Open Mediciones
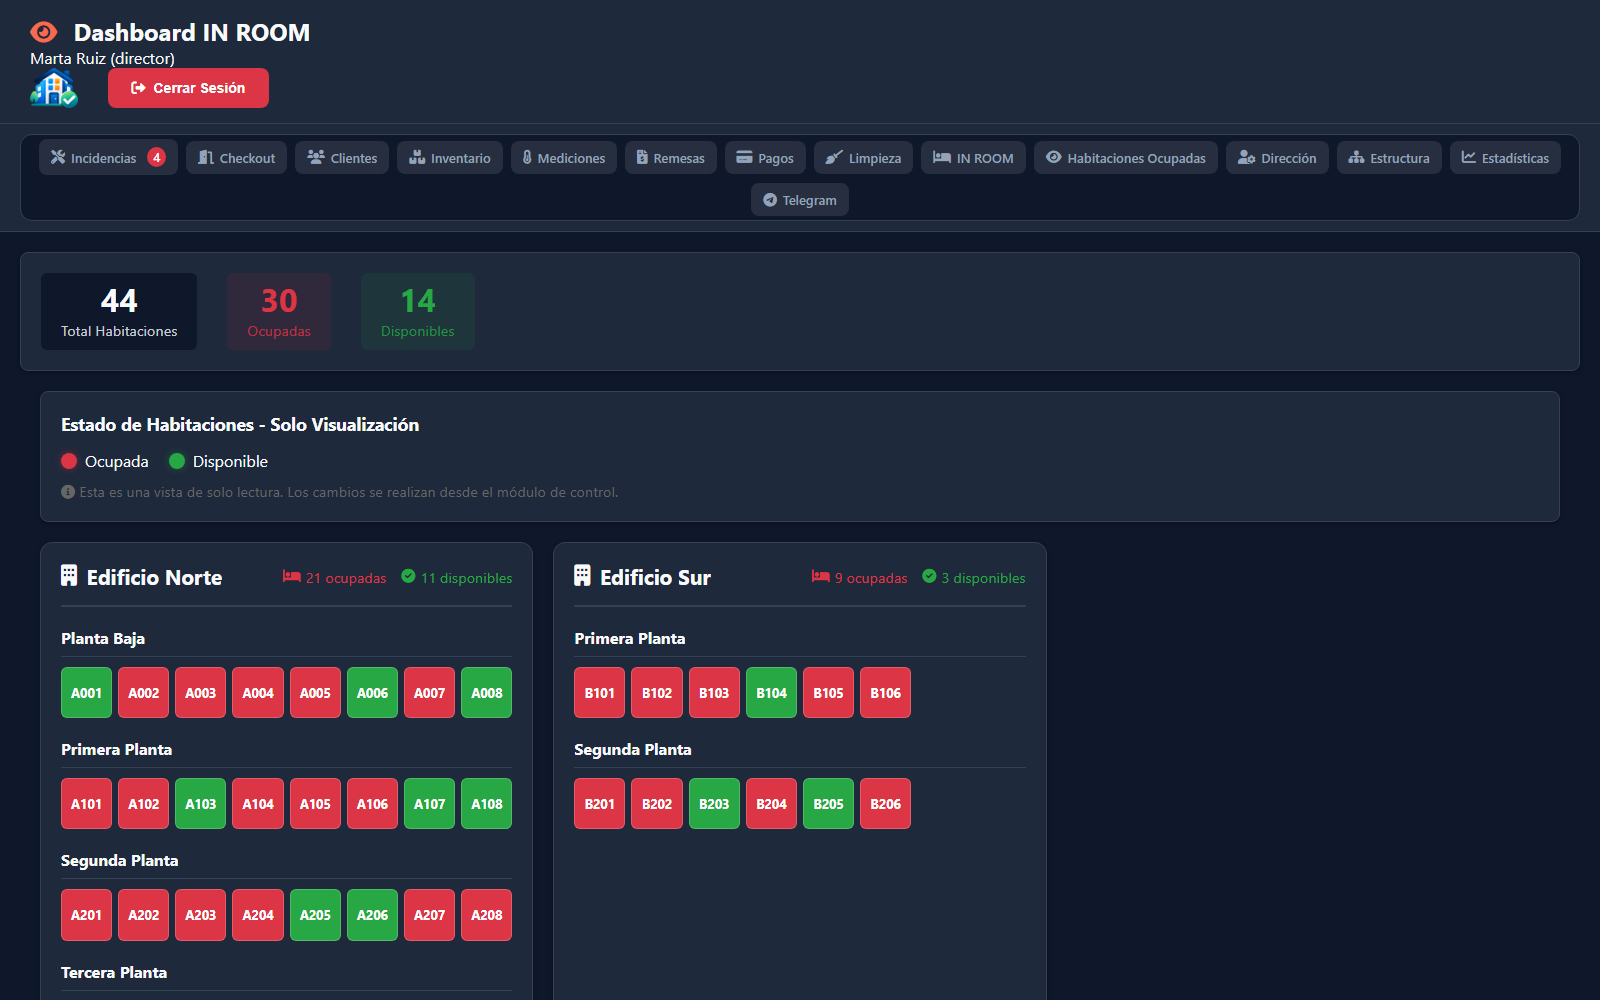The image size is (1600, 1000). click(564, 158)
